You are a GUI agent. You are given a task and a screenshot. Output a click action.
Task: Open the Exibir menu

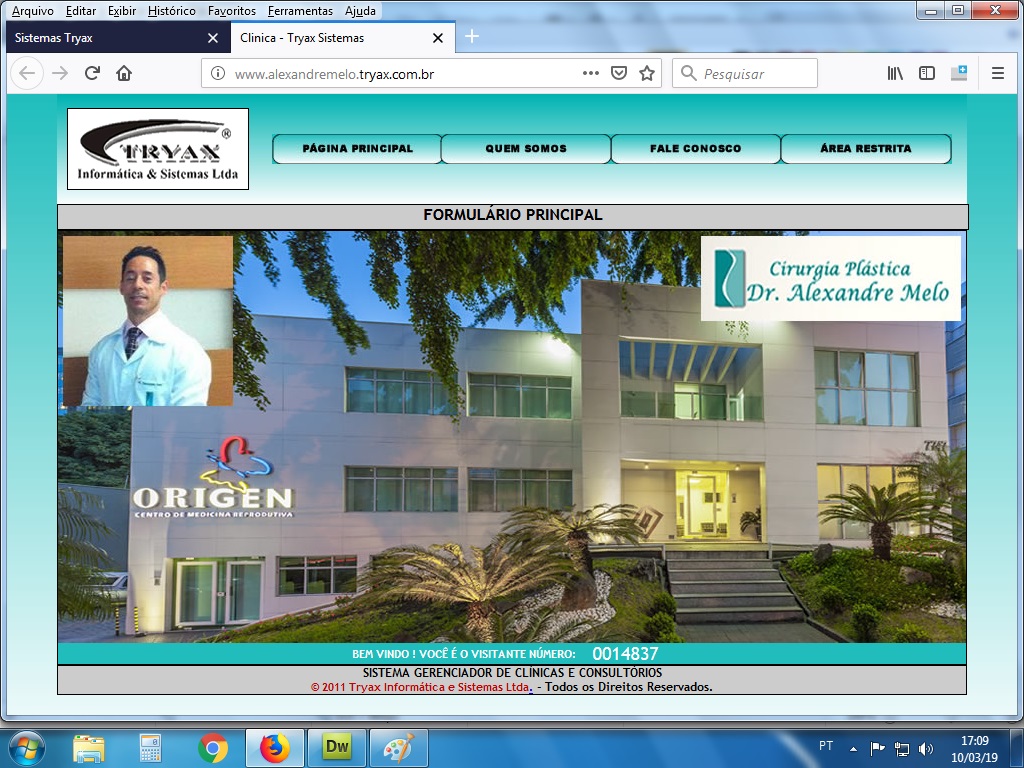(122, 10)
